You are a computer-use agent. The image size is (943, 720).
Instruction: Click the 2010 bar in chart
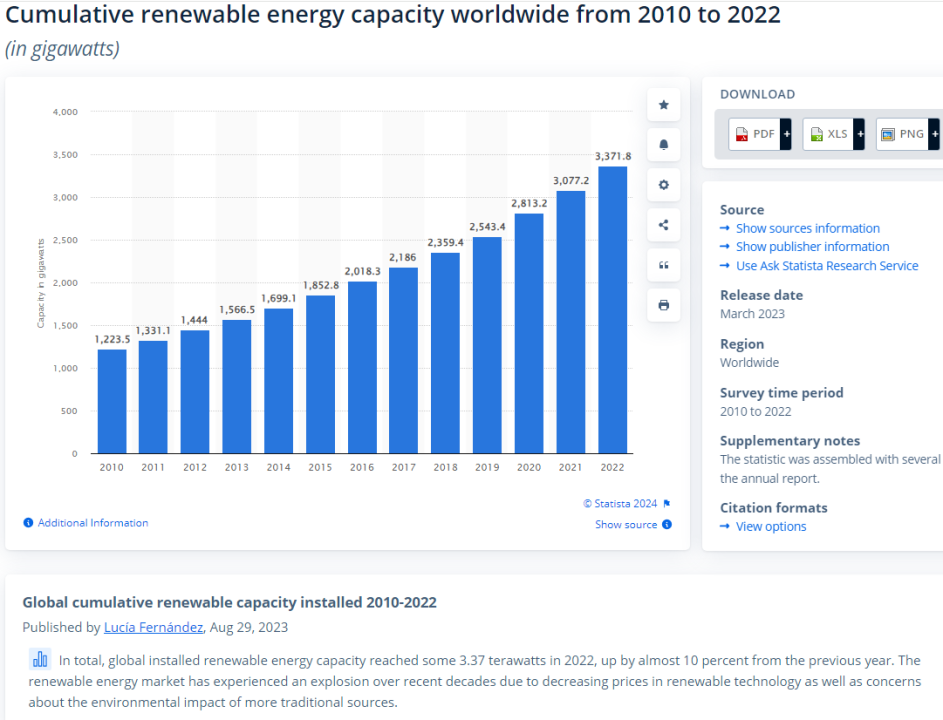point(112,401)
